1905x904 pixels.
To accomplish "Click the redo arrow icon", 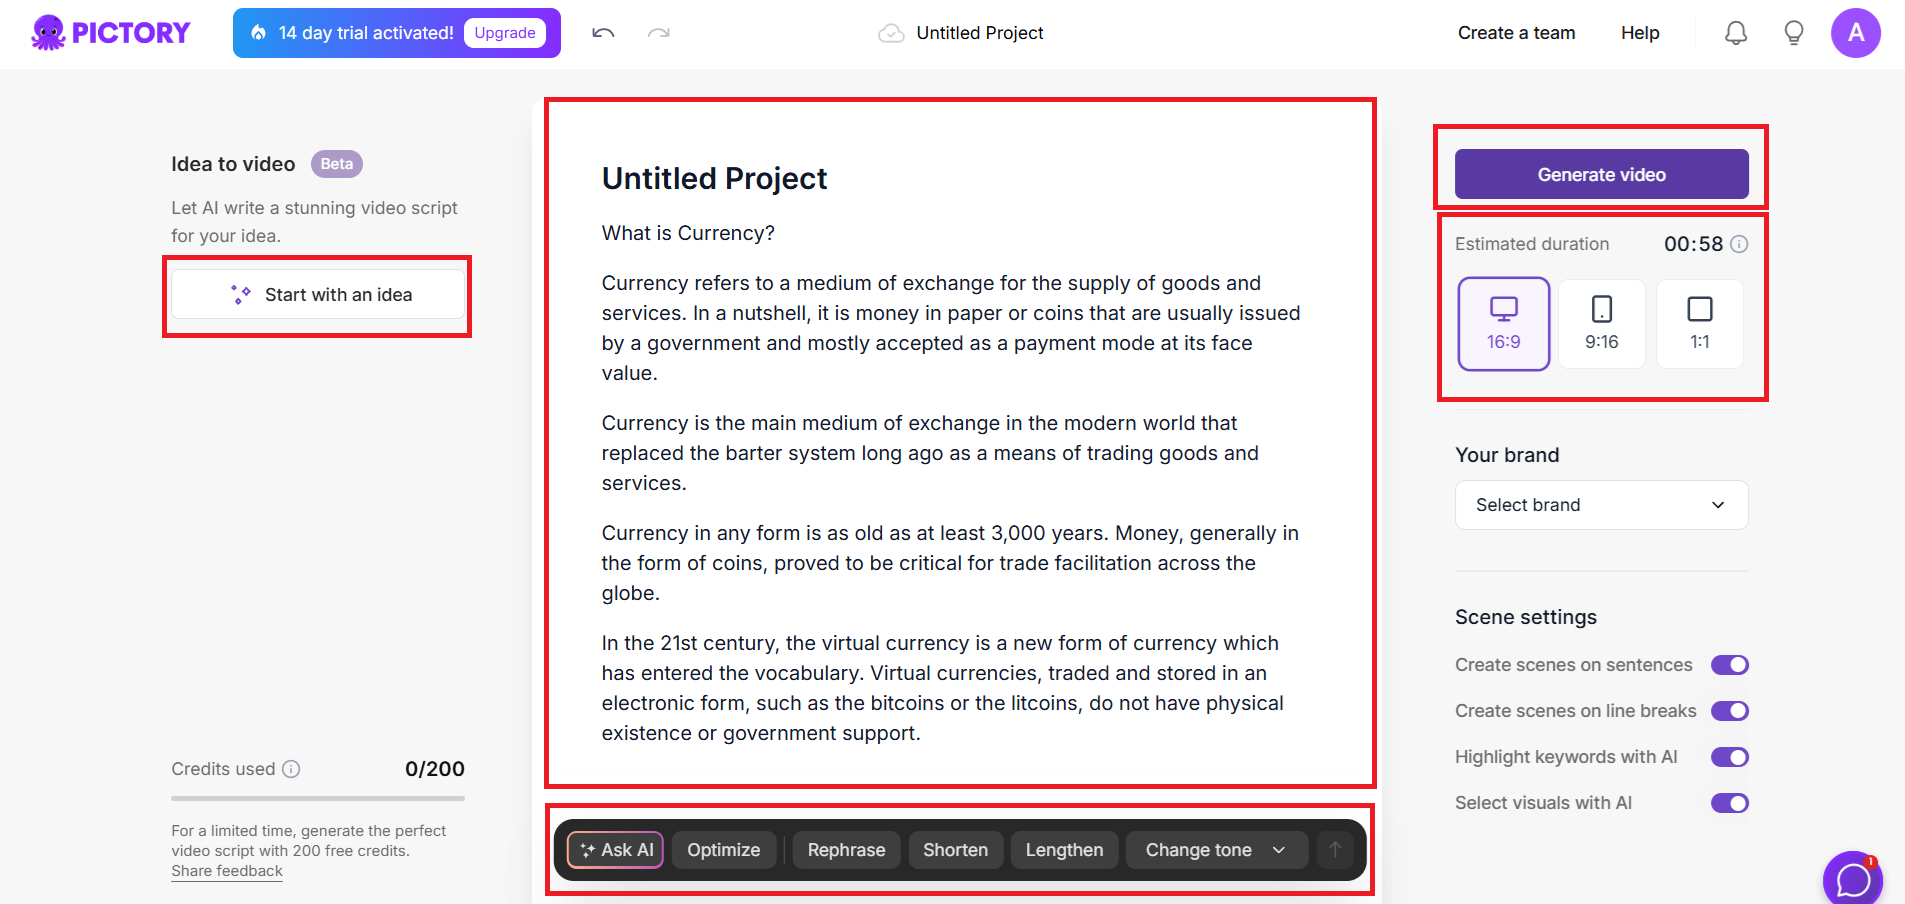I will 658,33.
